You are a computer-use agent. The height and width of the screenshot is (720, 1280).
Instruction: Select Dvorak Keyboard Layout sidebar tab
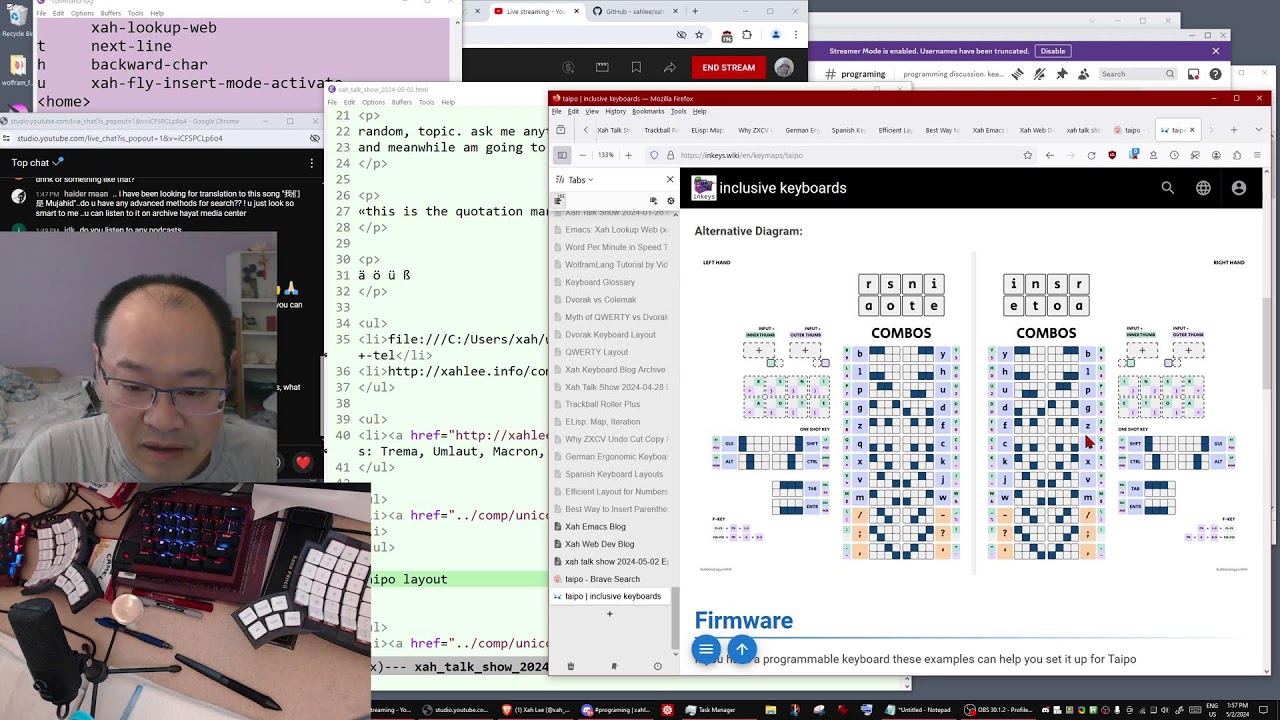610,334
